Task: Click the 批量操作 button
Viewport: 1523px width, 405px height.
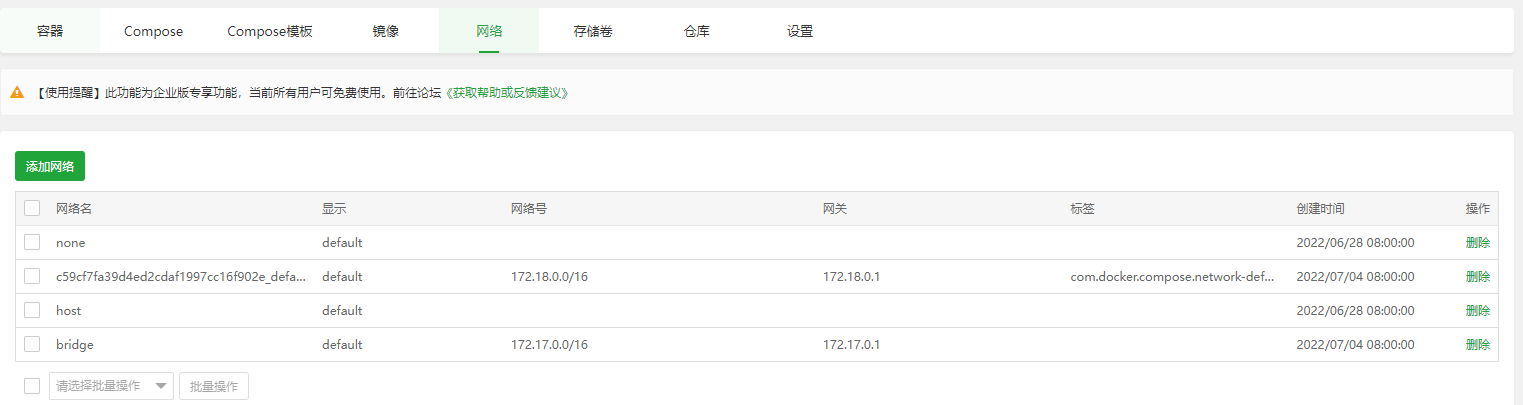Action: tap(214, 387)
